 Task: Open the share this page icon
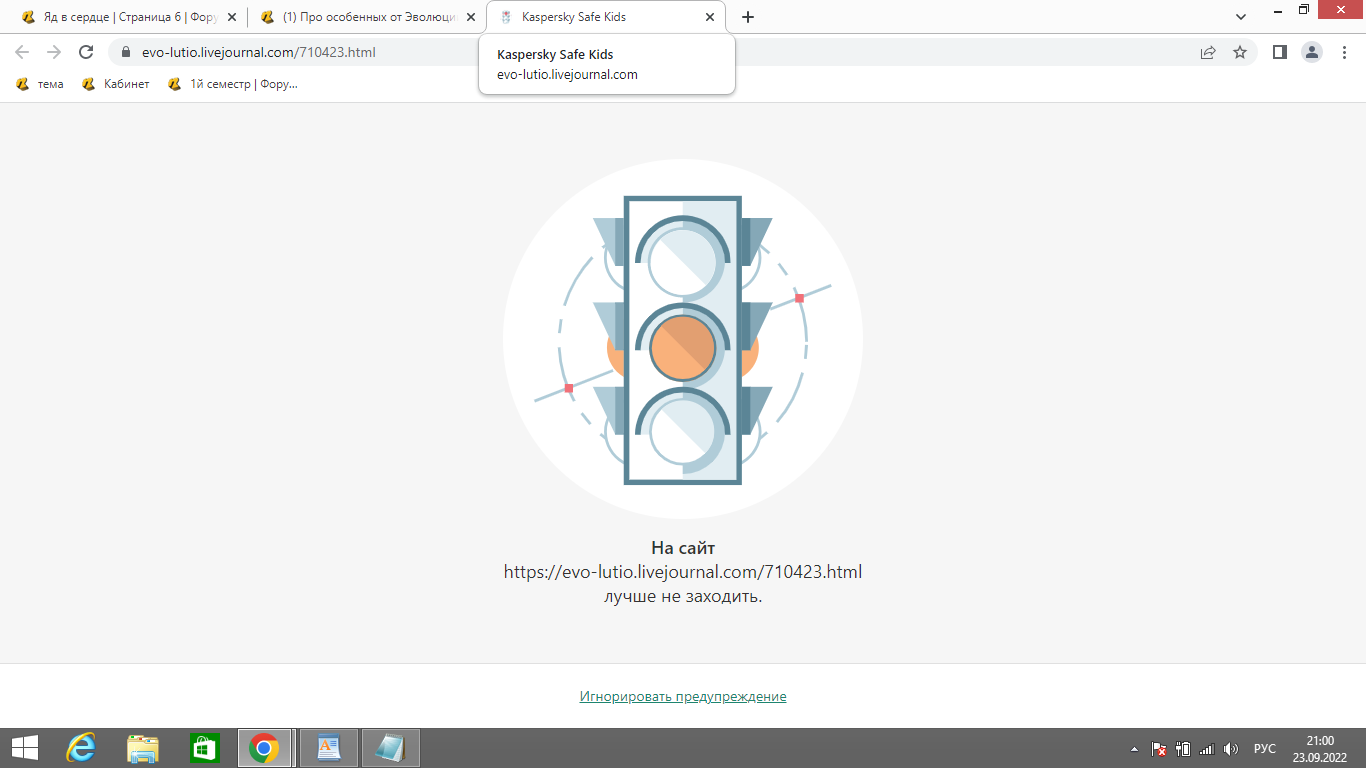click(1208, 52)
